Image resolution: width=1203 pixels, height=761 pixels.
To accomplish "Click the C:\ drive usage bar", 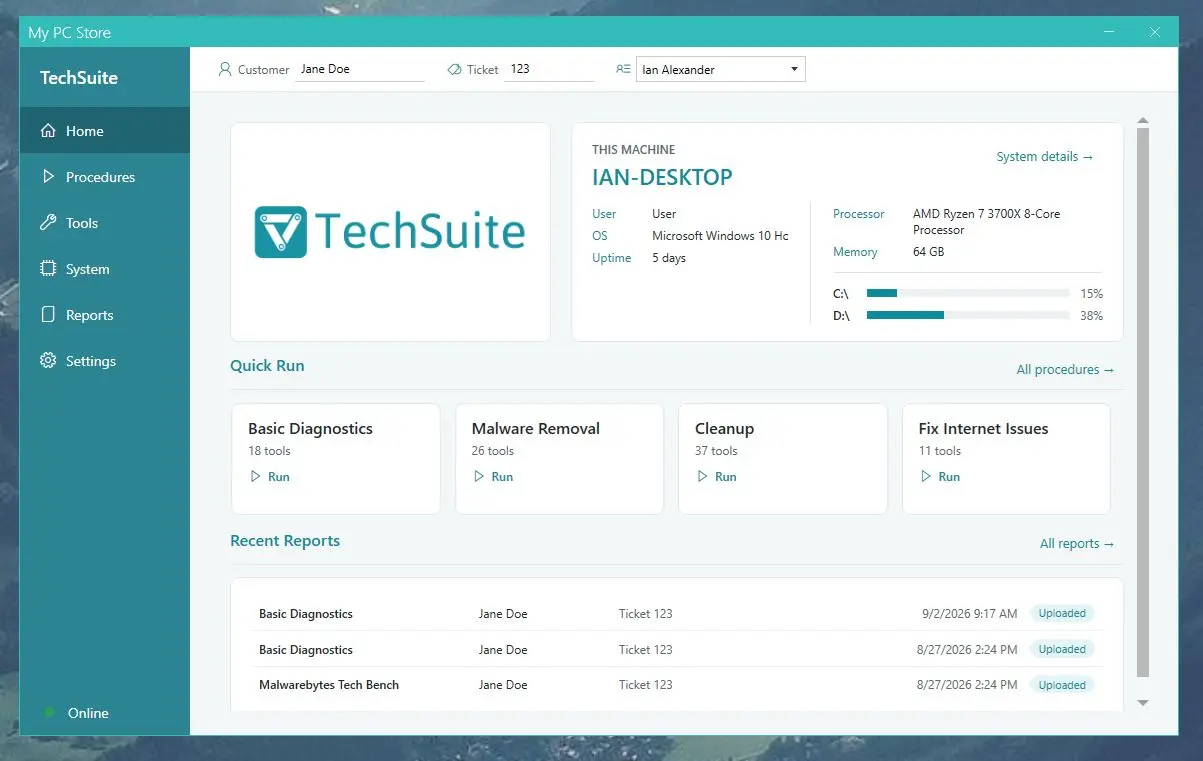I will pyautogui.click(x=968, y=293).
